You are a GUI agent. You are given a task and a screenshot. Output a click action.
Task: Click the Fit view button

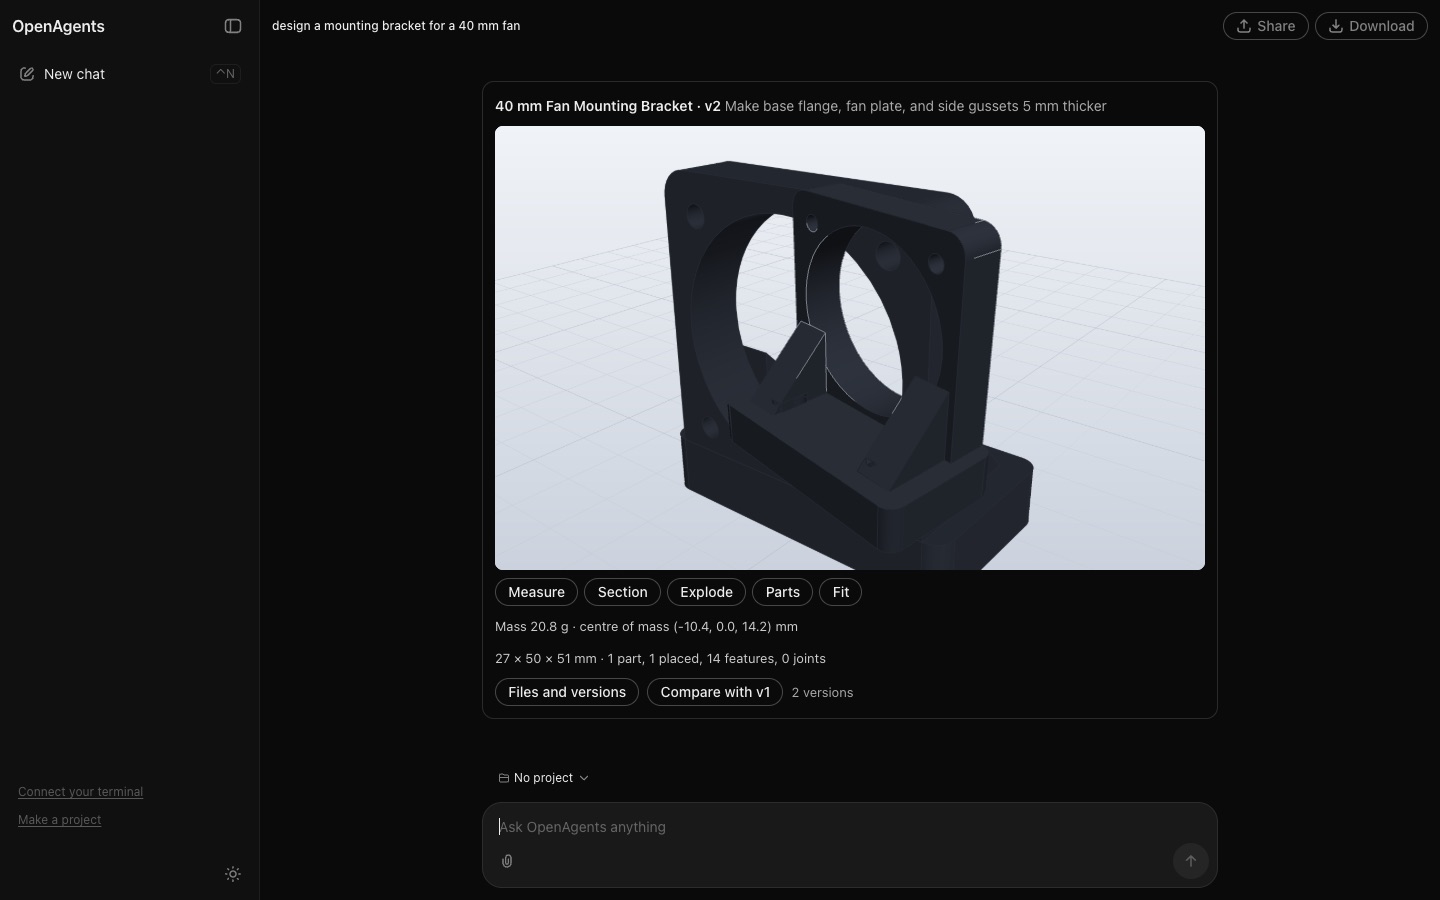click(840, 592)
